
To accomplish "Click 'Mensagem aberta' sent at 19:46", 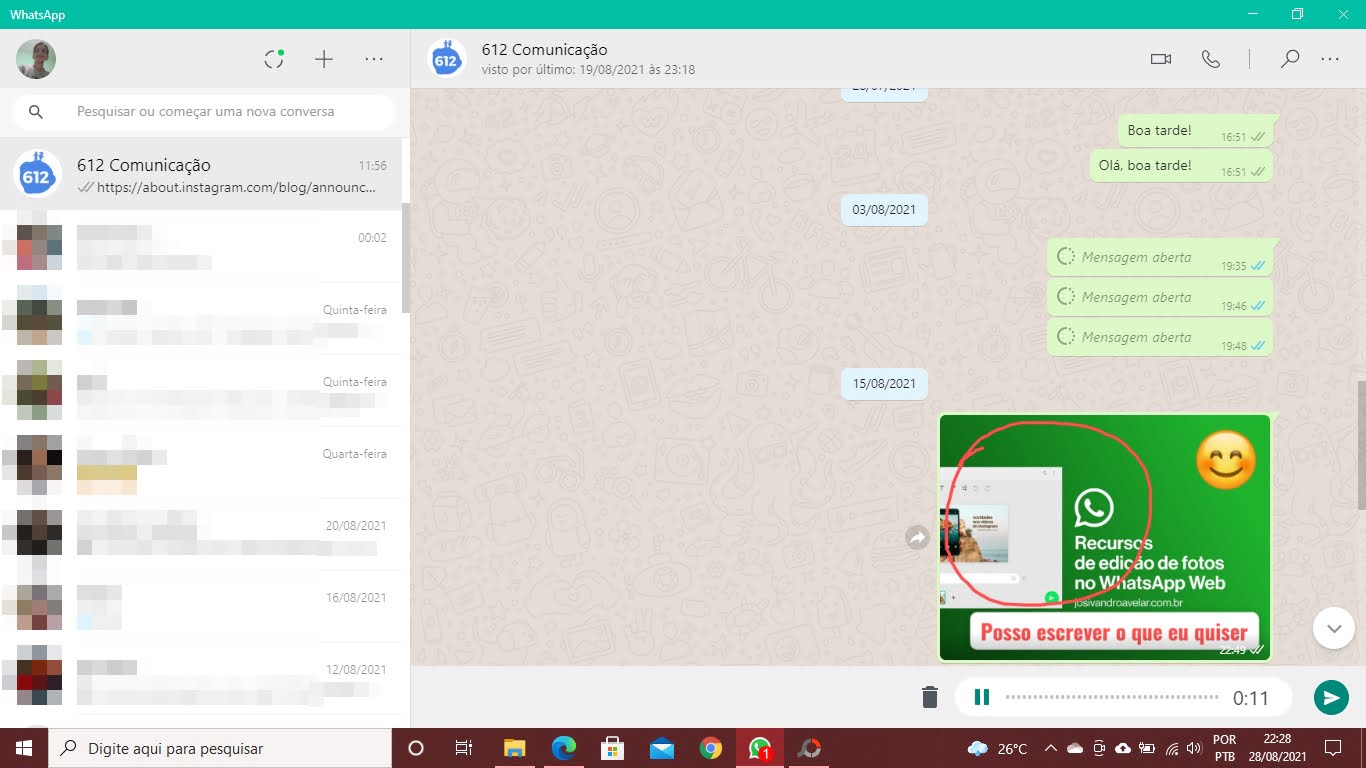I will click(1160, 297).
